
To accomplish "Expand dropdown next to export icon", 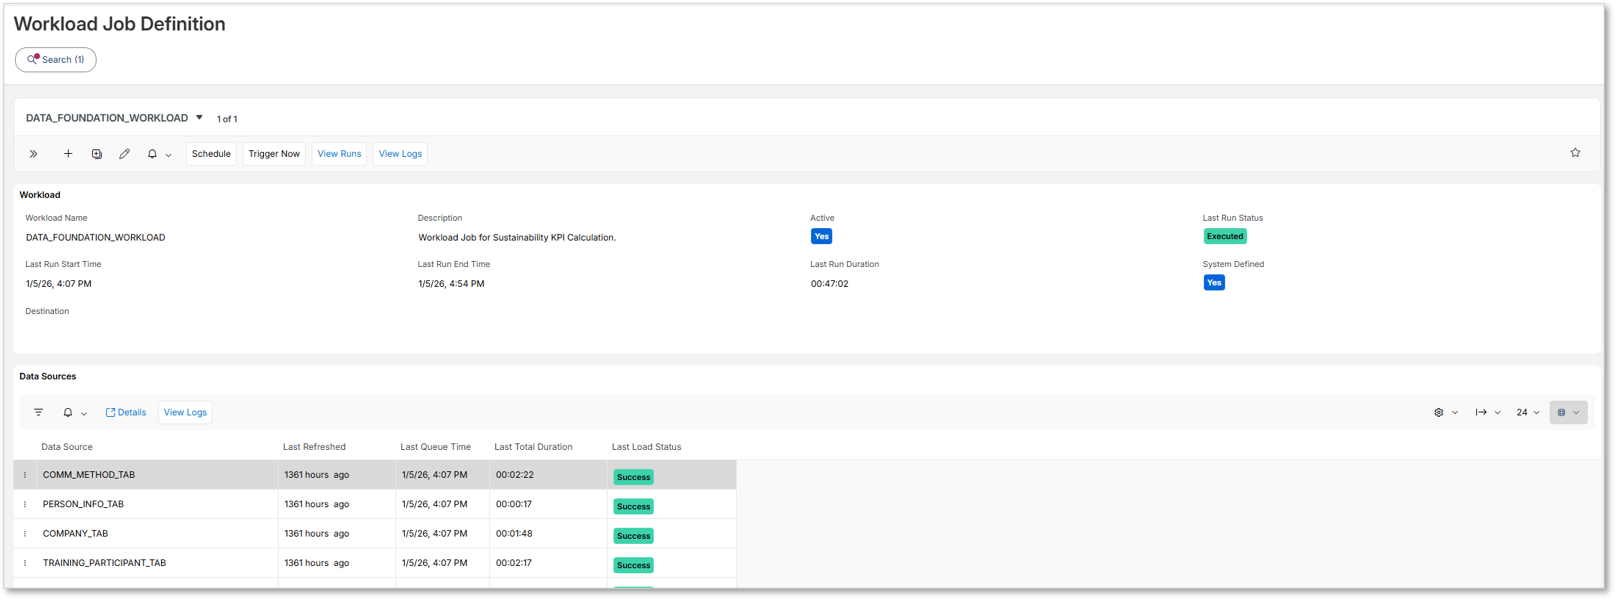I will click(1498, 413).
